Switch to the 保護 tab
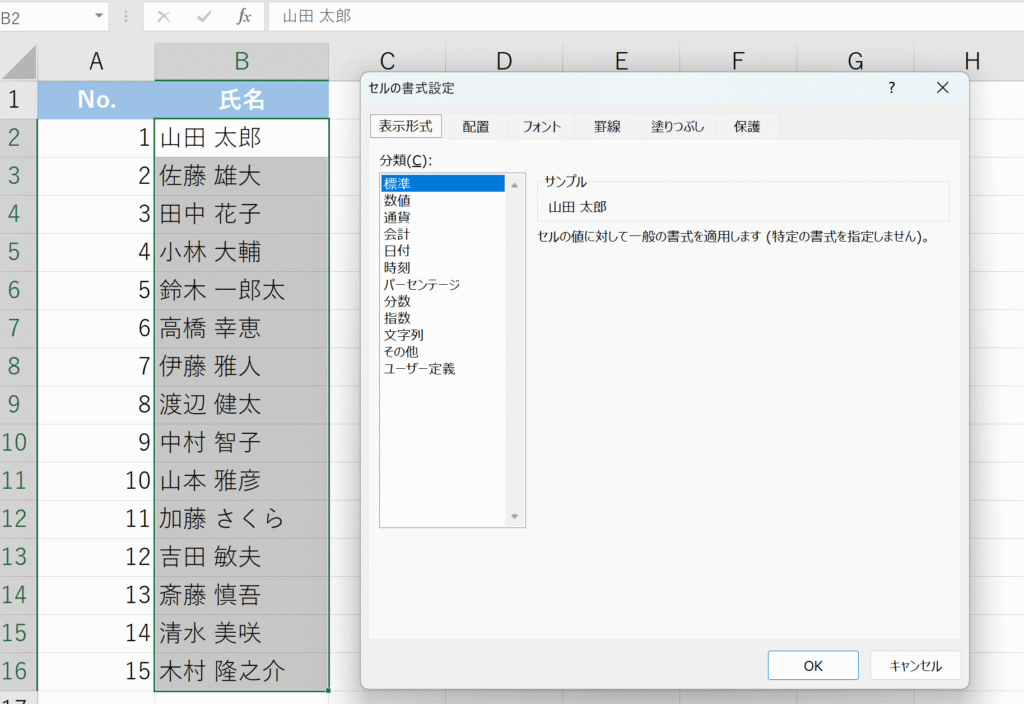 tap(747, 127)
